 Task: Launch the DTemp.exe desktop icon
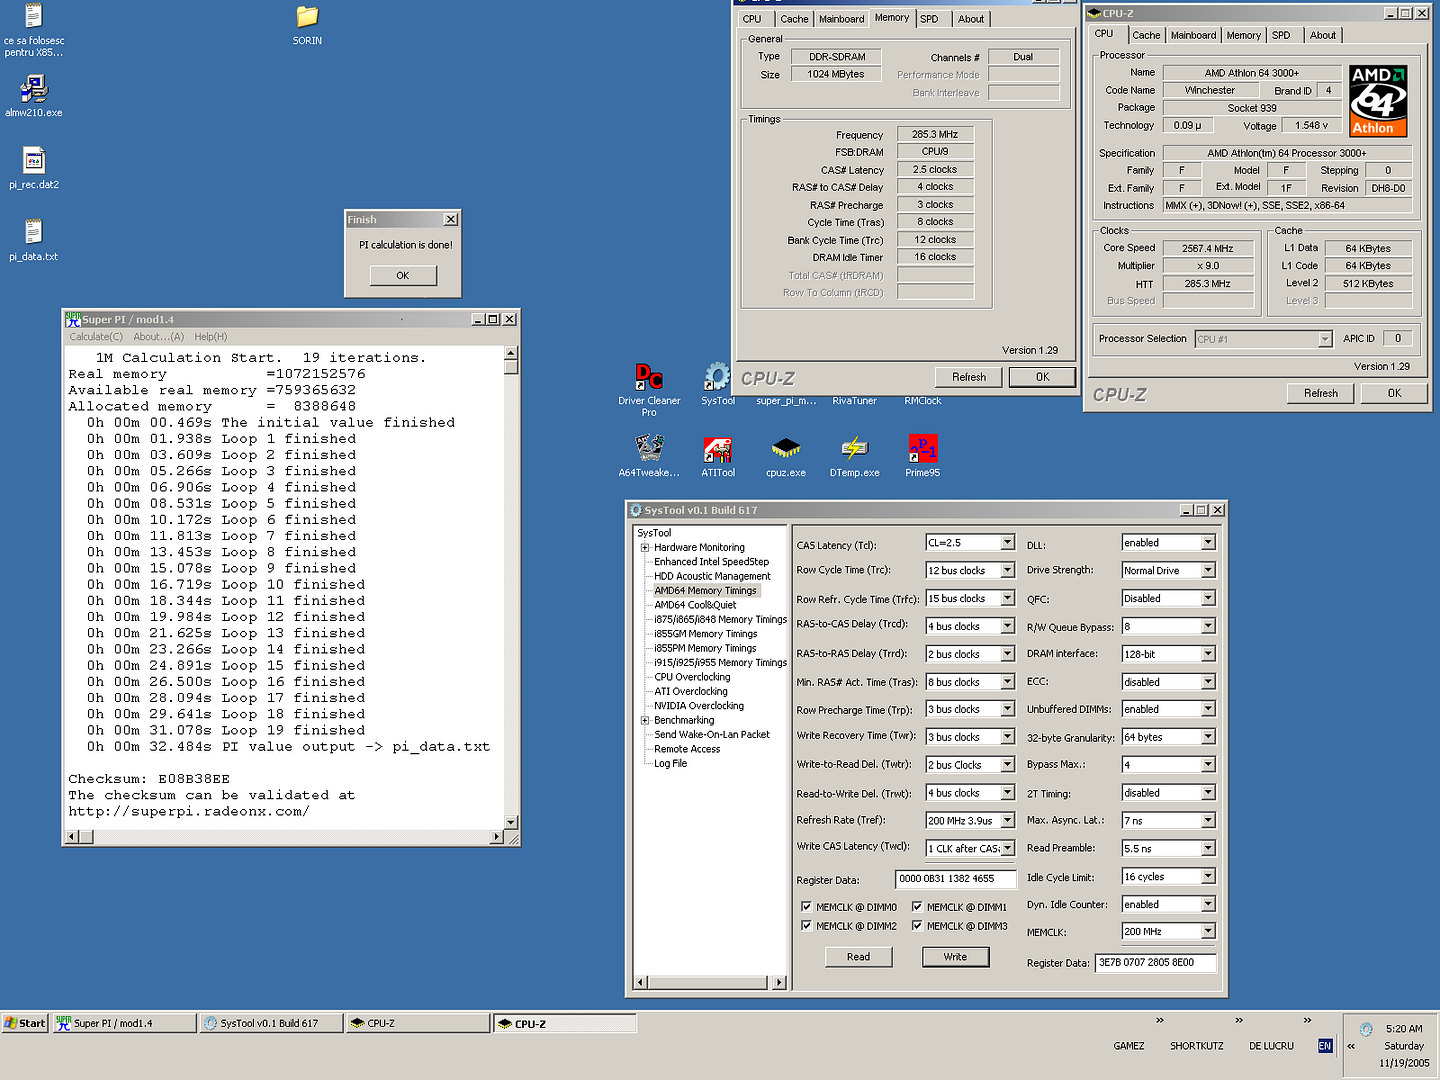[854, 449]
